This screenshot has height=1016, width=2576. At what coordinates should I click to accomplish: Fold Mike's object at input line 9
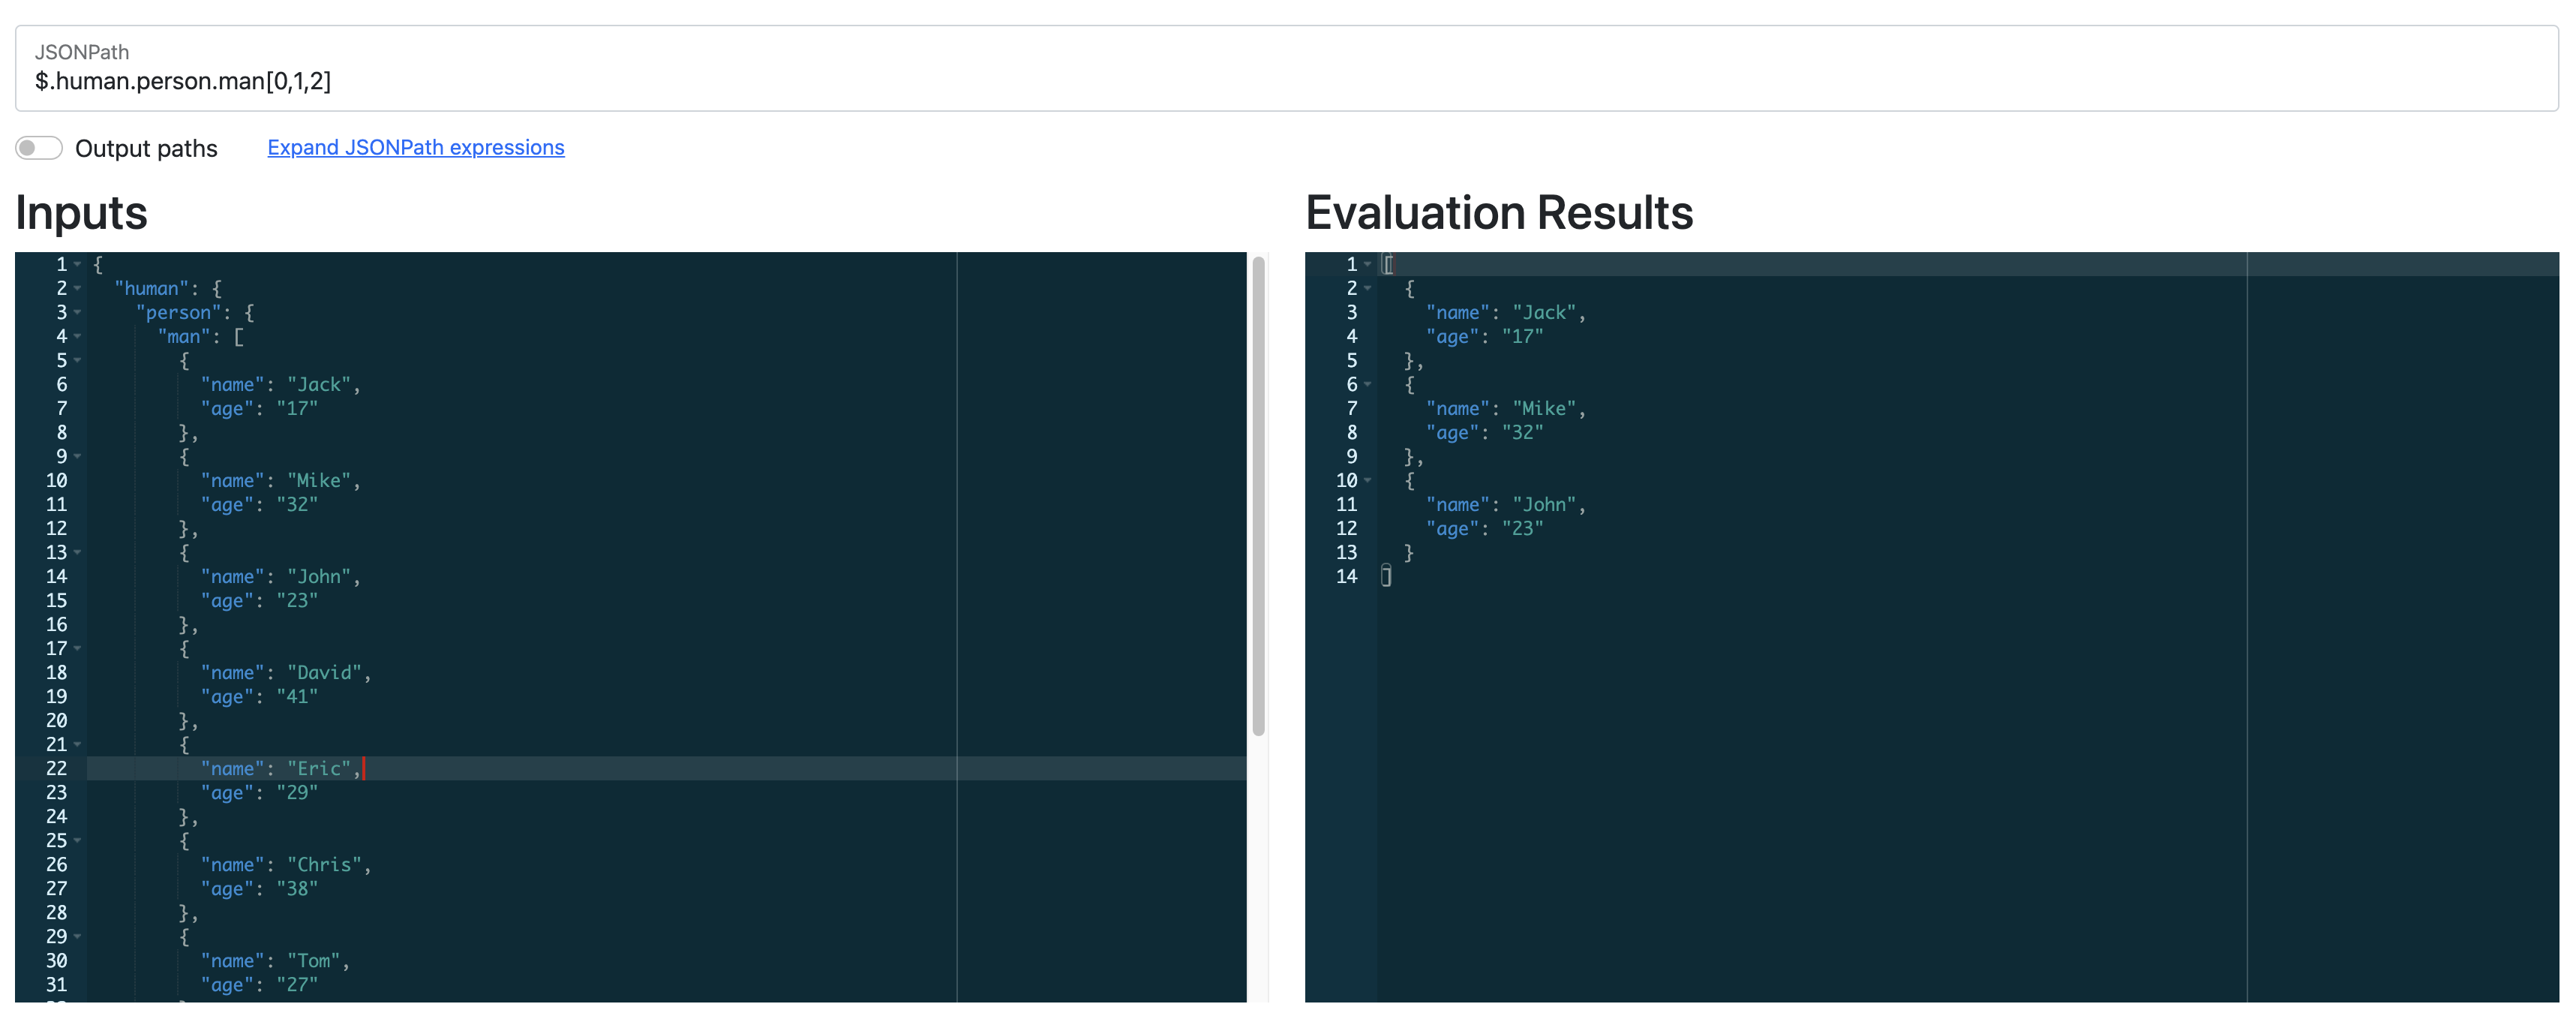(77, 457)
